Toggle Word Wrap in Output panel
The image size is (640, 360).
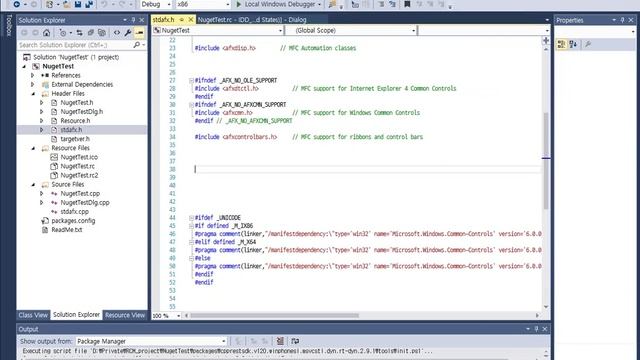coord(295,341)
